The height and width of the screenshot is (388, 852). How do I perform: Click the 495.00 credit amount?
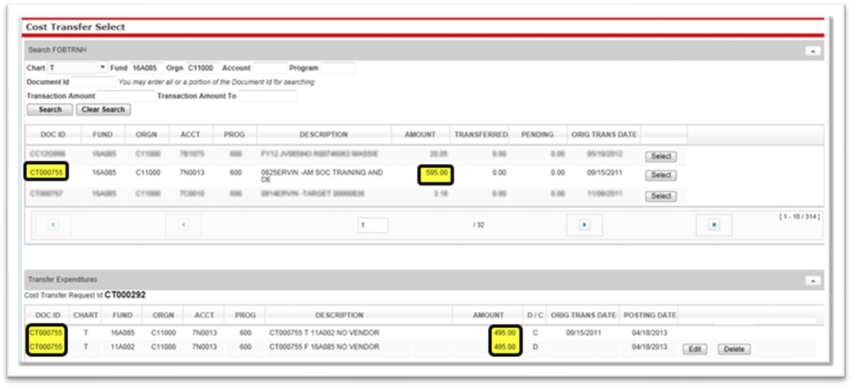point(505,333)
